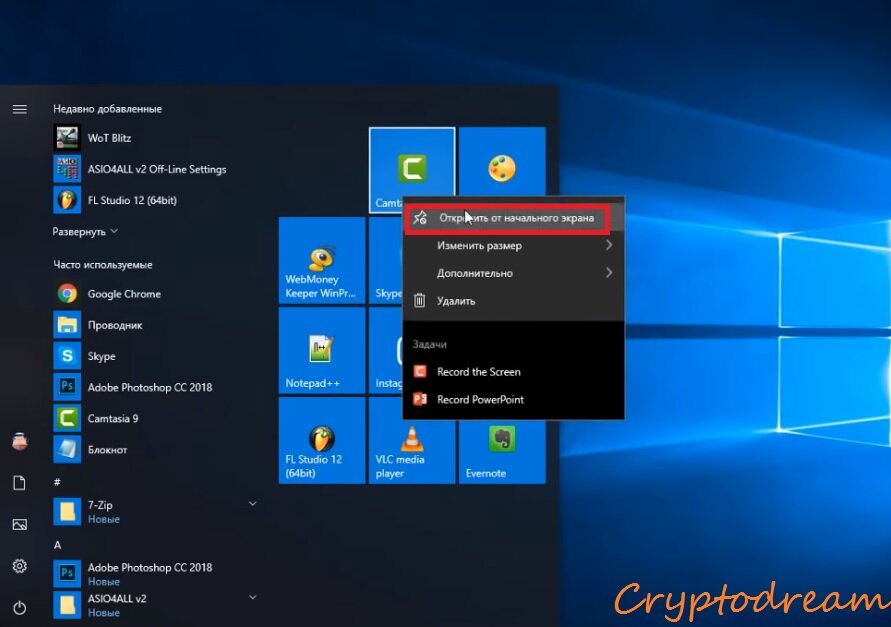Click Часто используемые heading text

(x=103, y=265)
